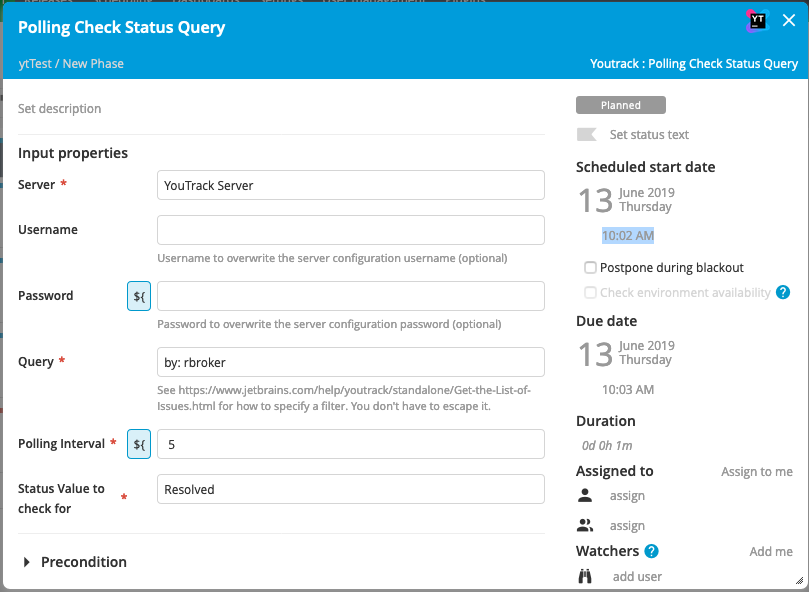Close the Polling Check Status Query dialog
This screenshot has width=809, height=592.
789,20
